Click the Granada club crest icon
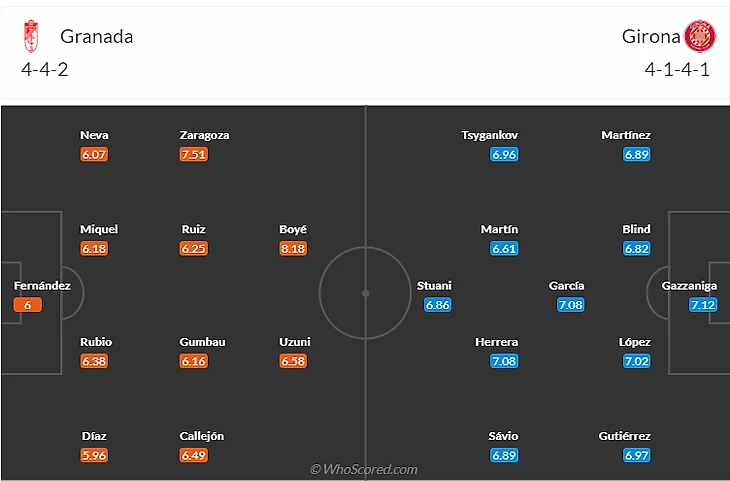Viewport: 730px width, 481px height. click(31, 36)
